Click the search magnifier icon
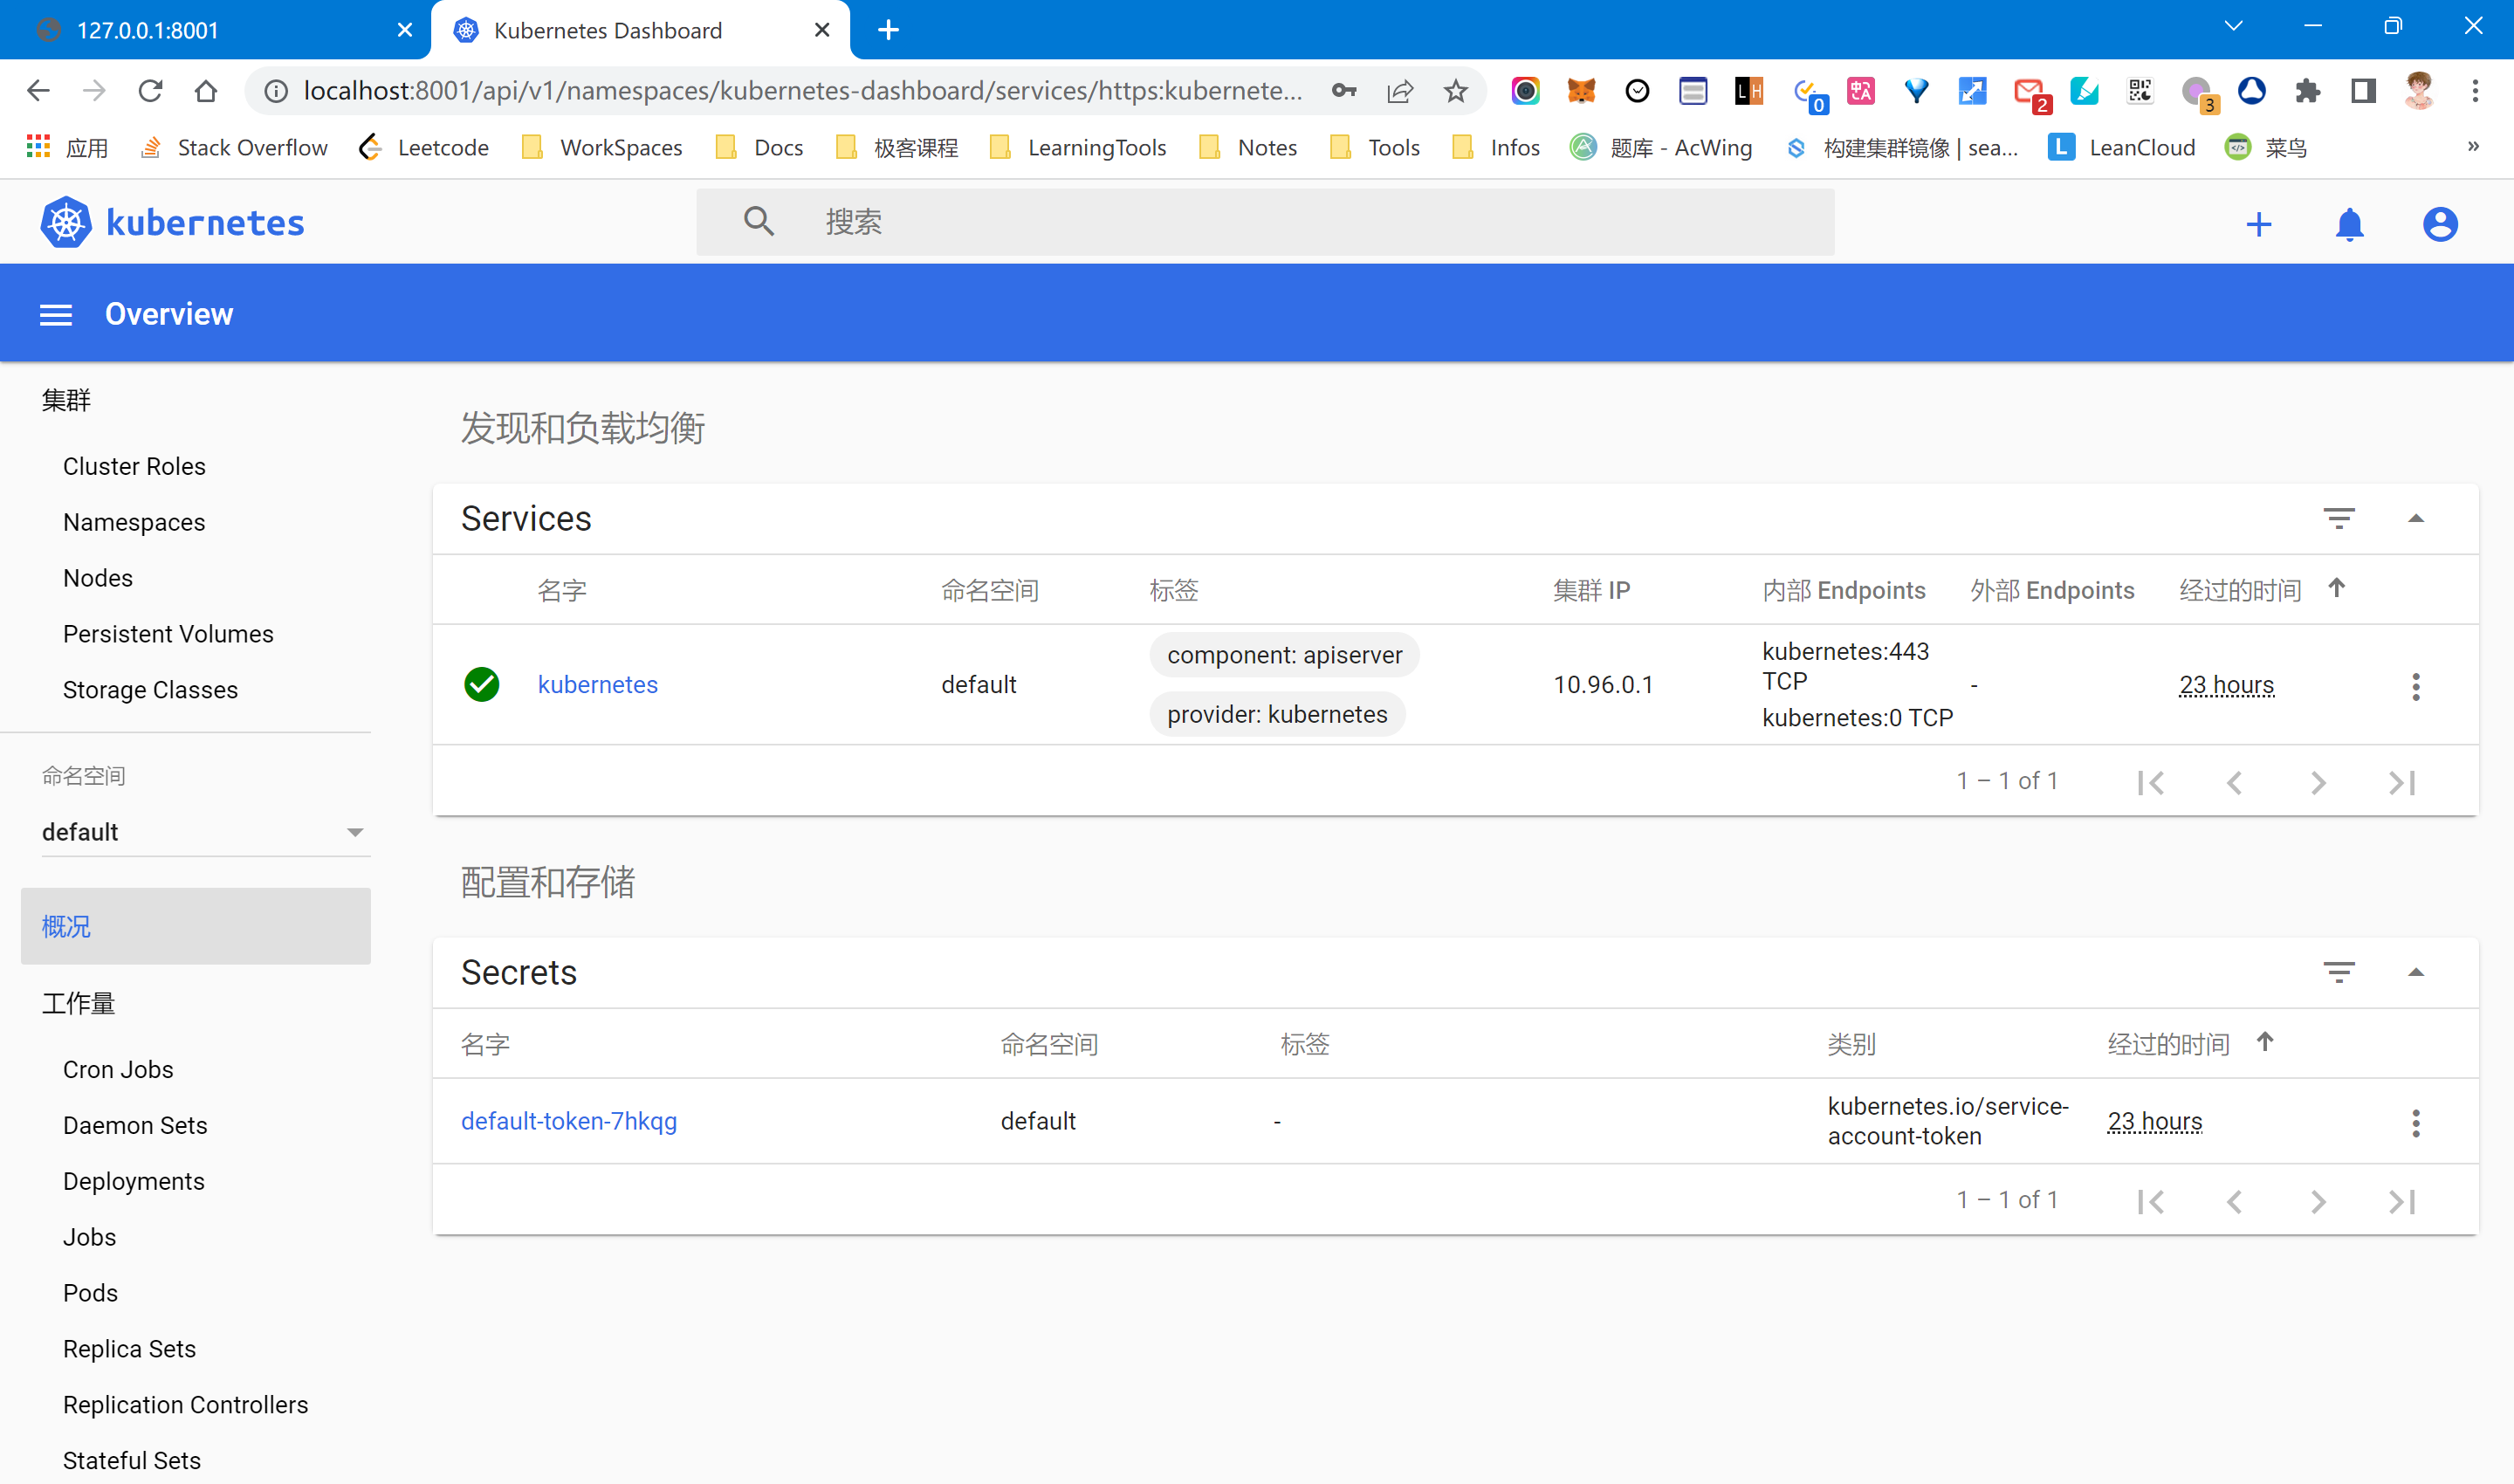Screen dimensions: 2514x1484 [x=759, y=222]
